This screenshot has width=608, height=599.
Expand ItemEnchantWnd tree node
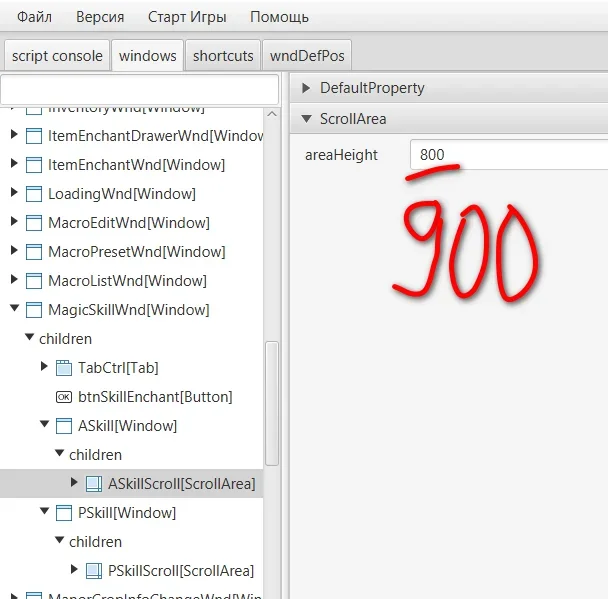point(14,163)
